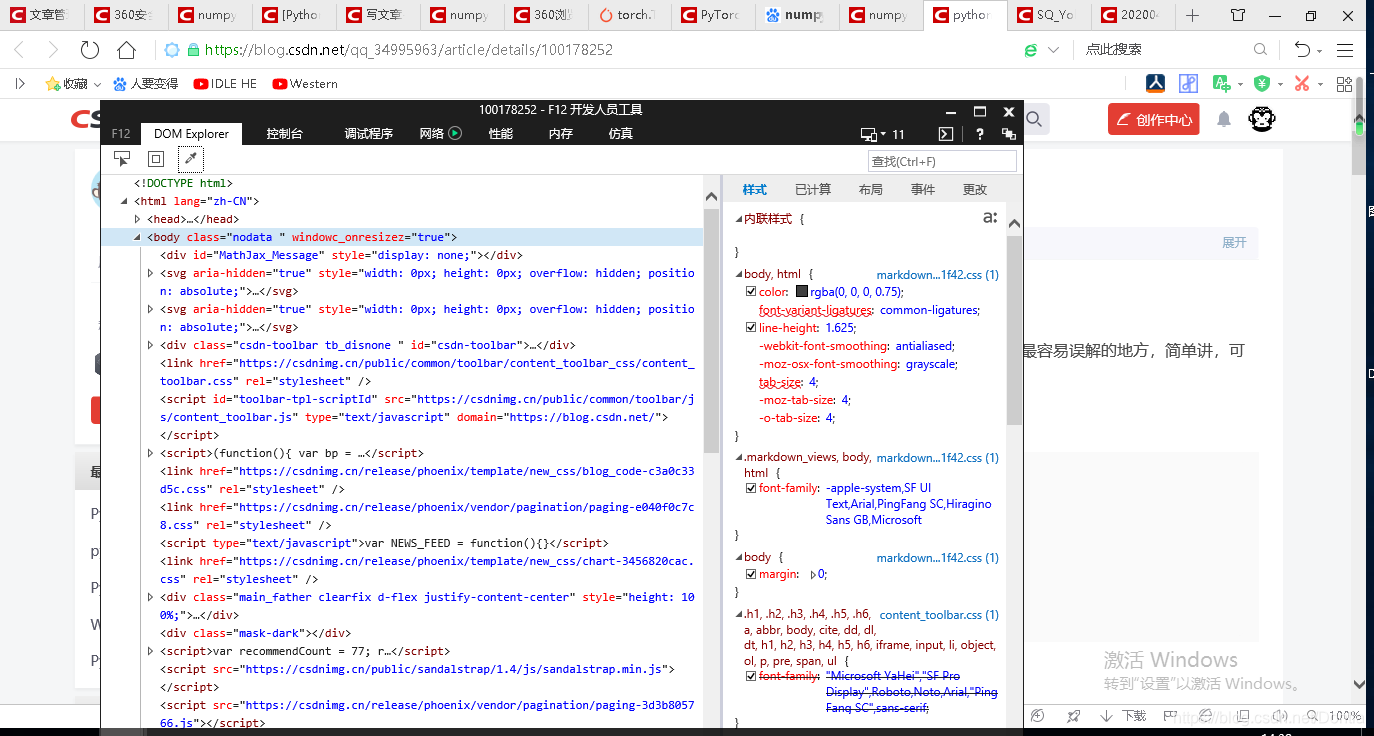This screenshot has height=736, width=1374.
Task: Click scissors screenshot extension icon
Action: [x=1302, y=84]
